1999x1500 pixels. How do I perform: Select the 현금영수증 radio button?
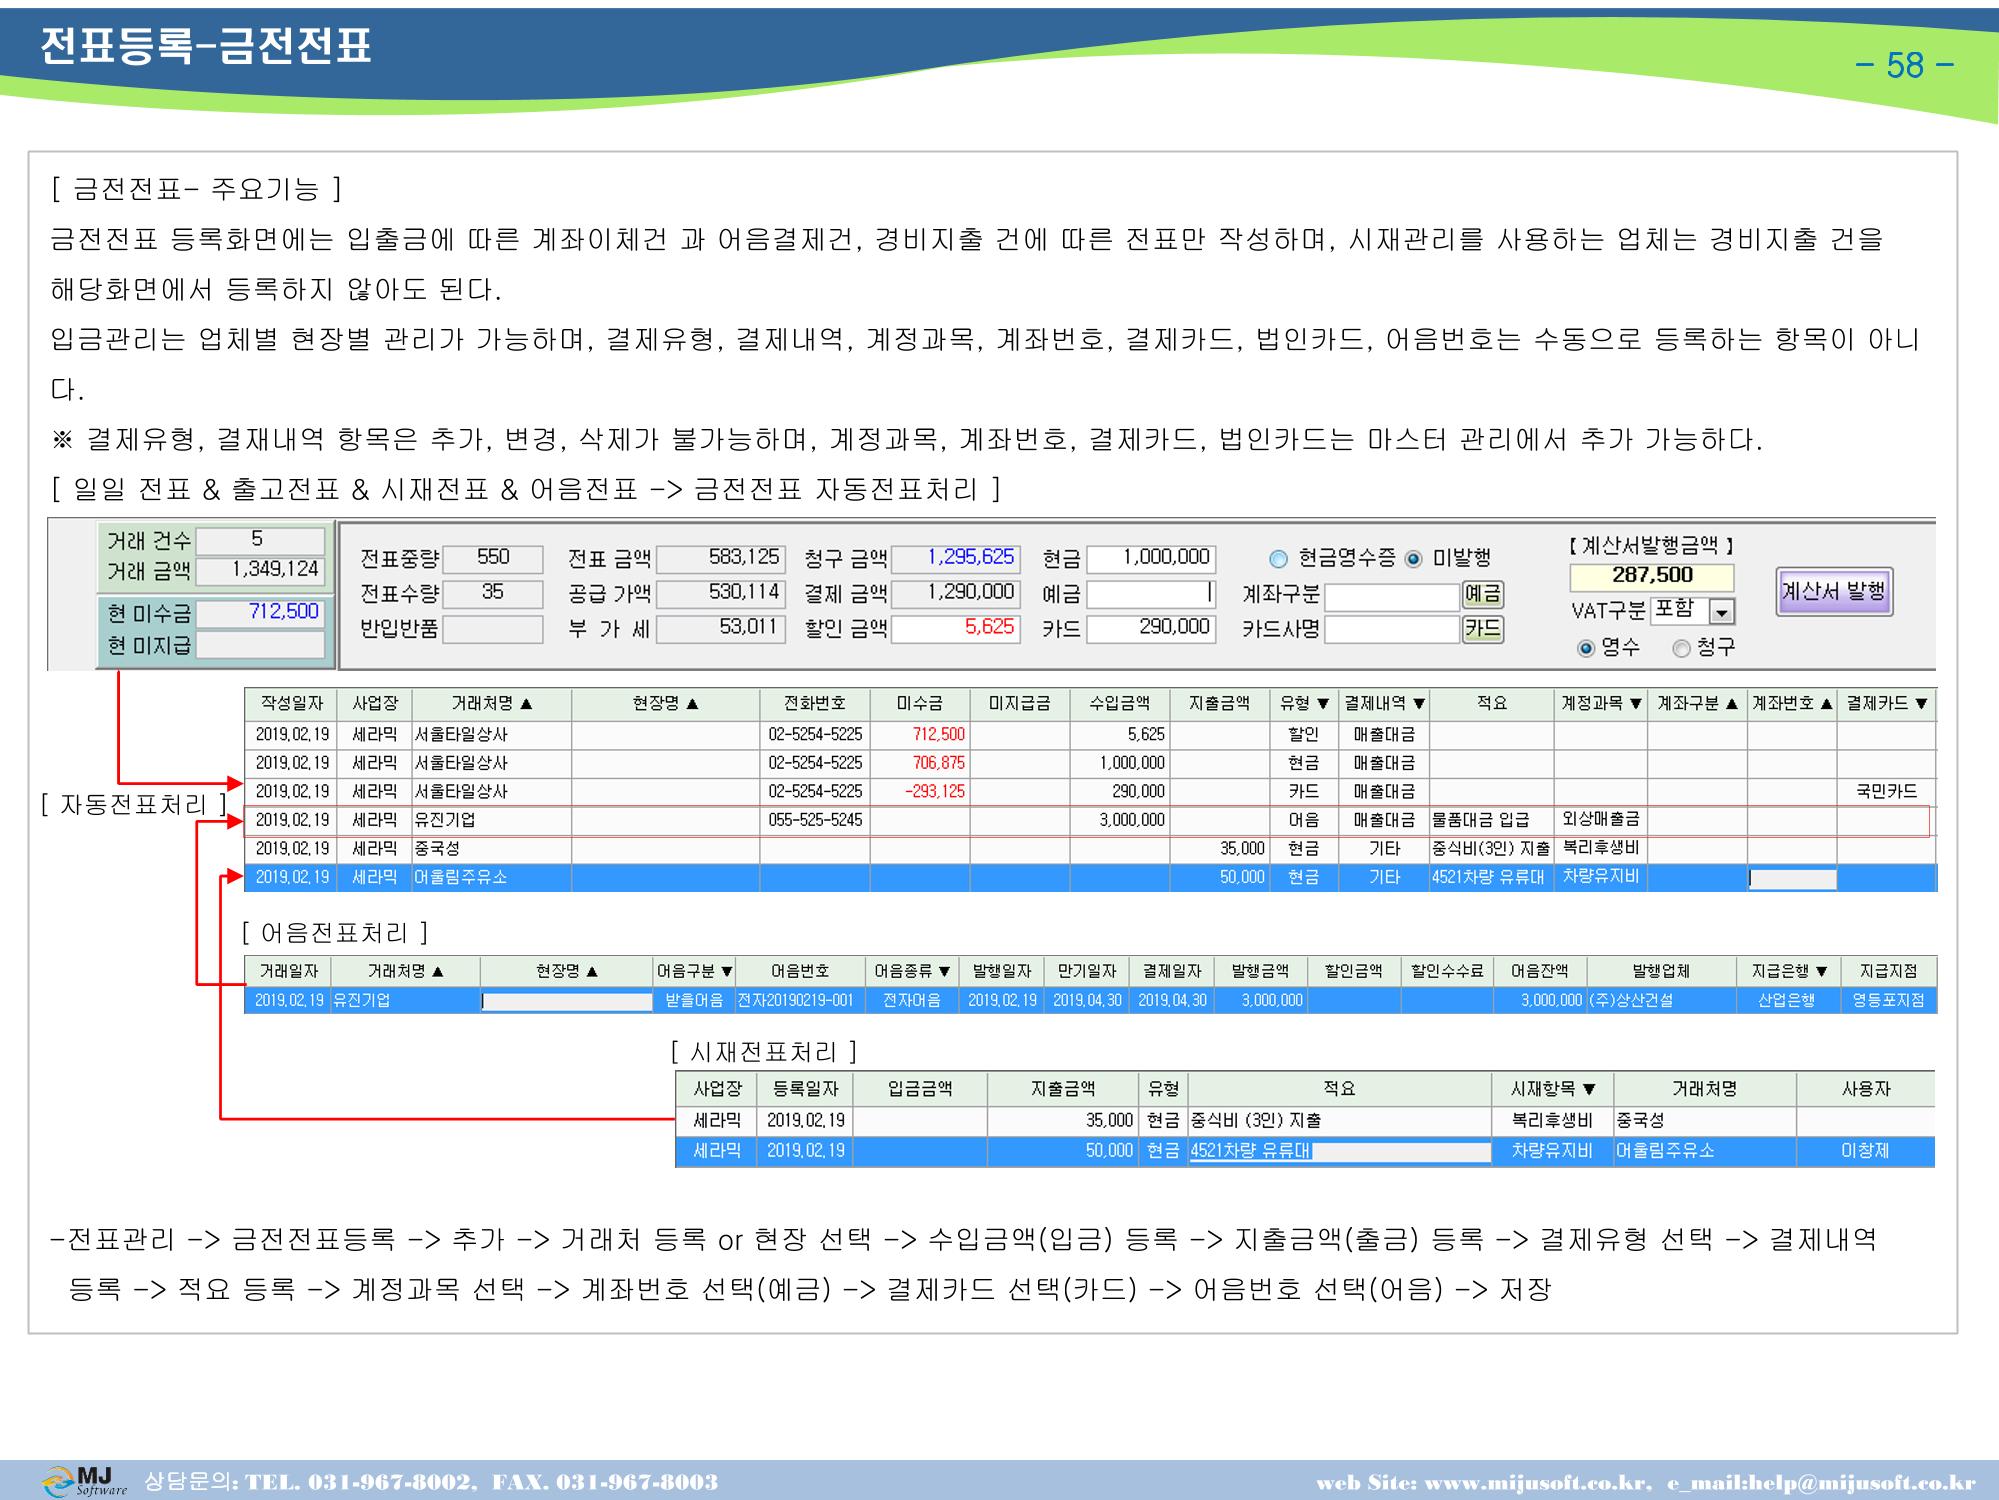tap(1278, 559)
